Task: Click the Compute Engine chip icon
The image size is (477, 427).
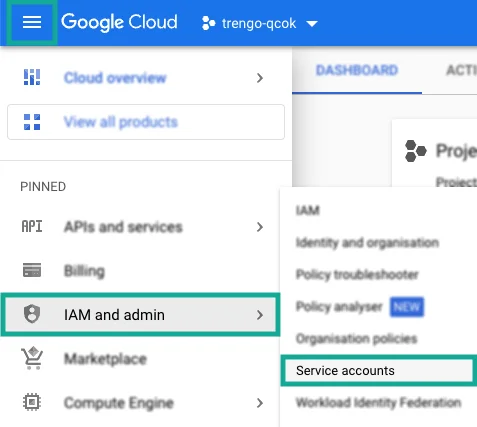Action: pos(32,402)
